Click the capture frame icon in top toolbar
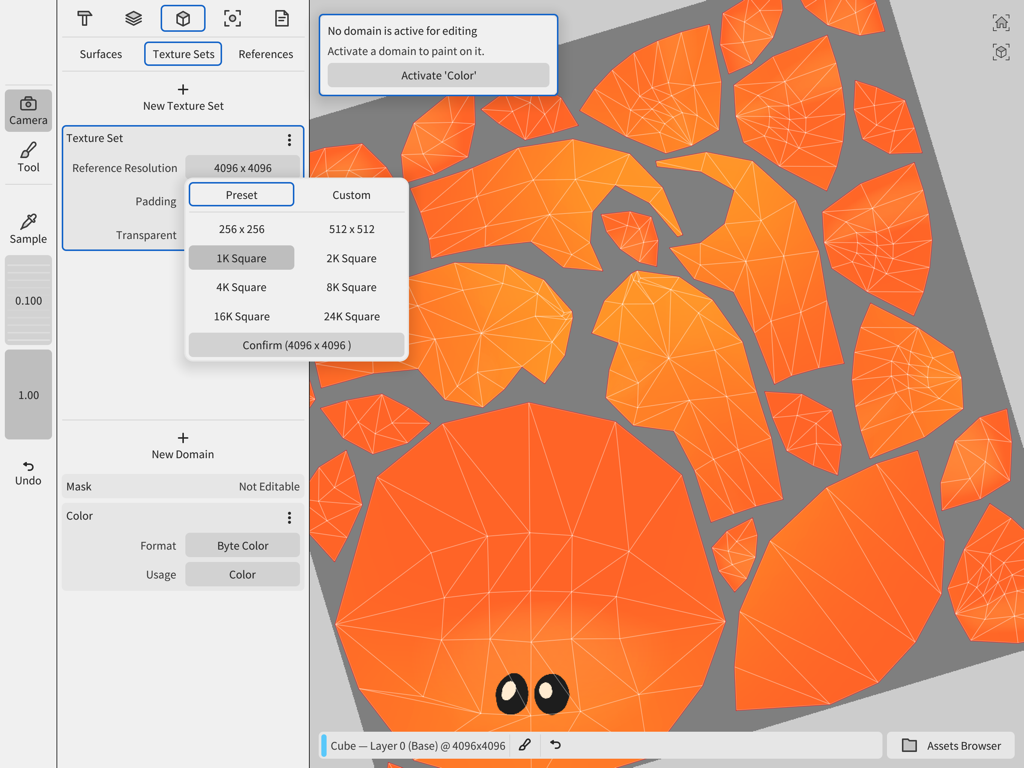 [232, 18]
